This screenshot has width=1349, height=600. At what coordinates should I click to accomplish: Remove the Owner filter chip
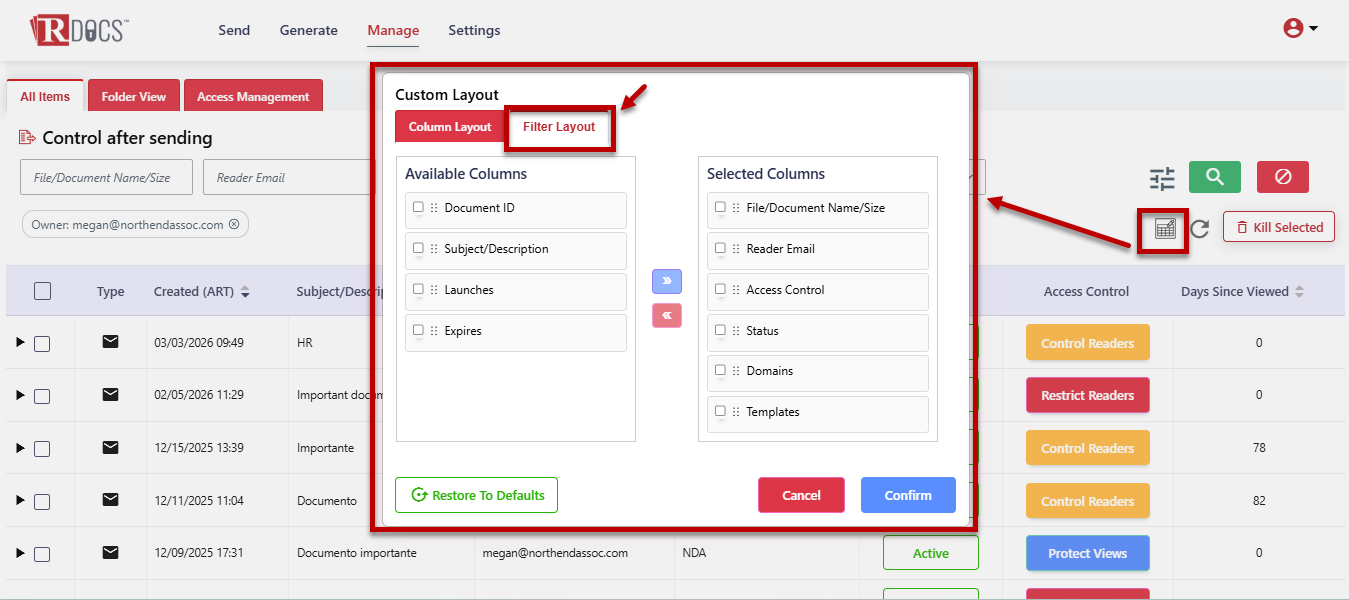click(234, 225)
